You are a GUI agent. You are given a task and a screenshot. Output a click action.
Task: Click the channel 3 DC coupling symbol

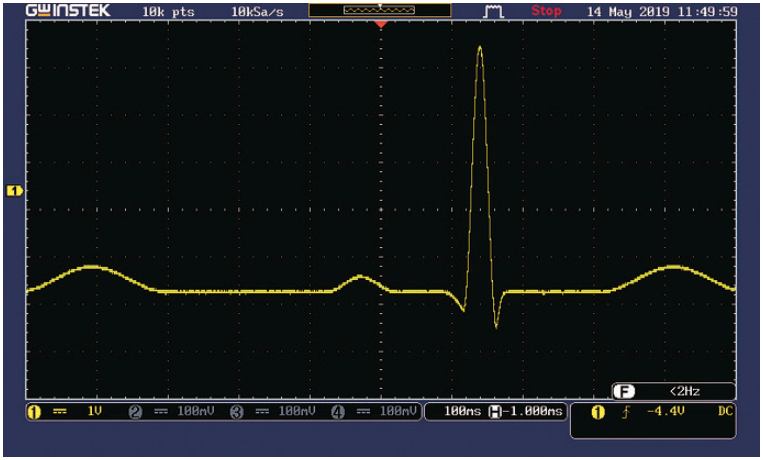(262, 411)
